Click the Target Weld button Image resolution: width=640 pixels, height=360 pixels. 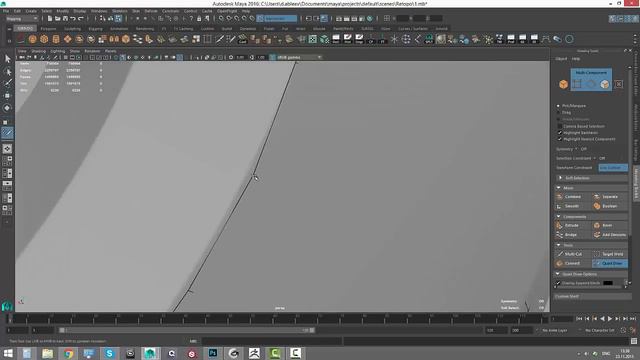point(610,254)
